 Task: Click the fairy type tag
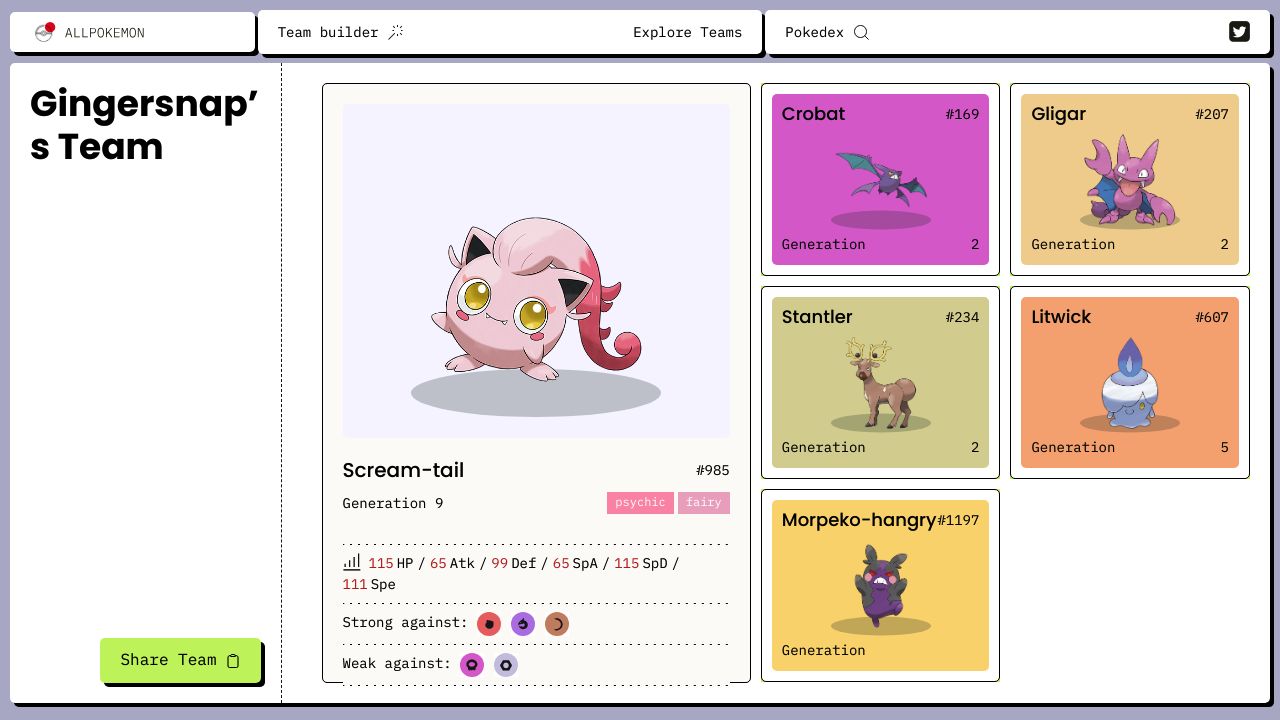click(704, 503)
